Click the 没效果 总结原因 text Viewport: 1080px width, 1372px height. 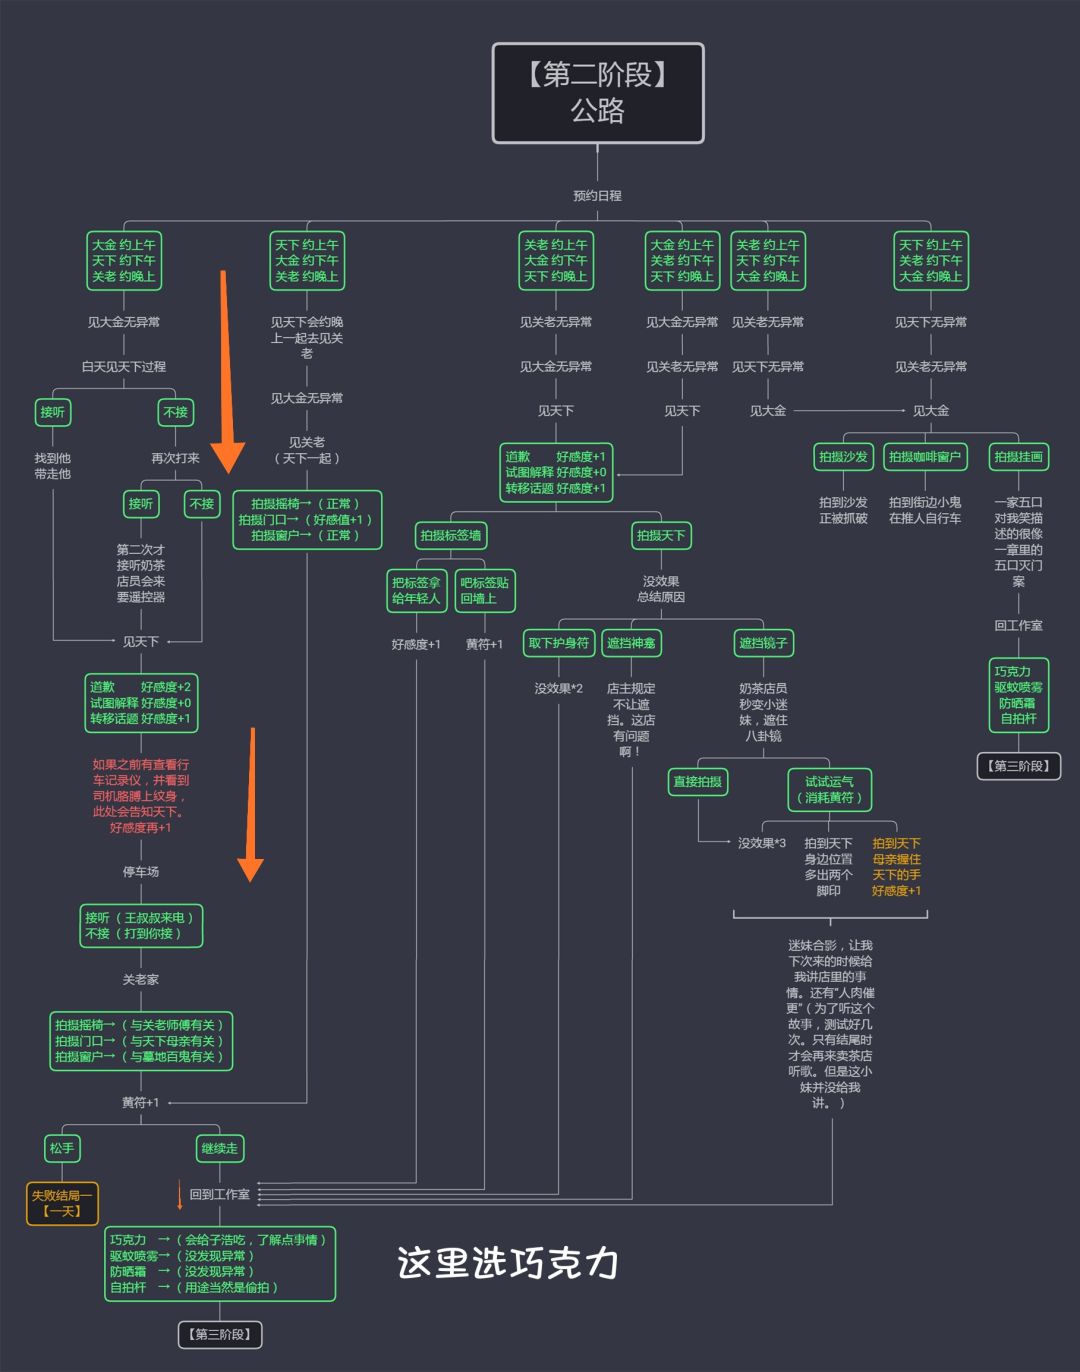click(661, 589)
